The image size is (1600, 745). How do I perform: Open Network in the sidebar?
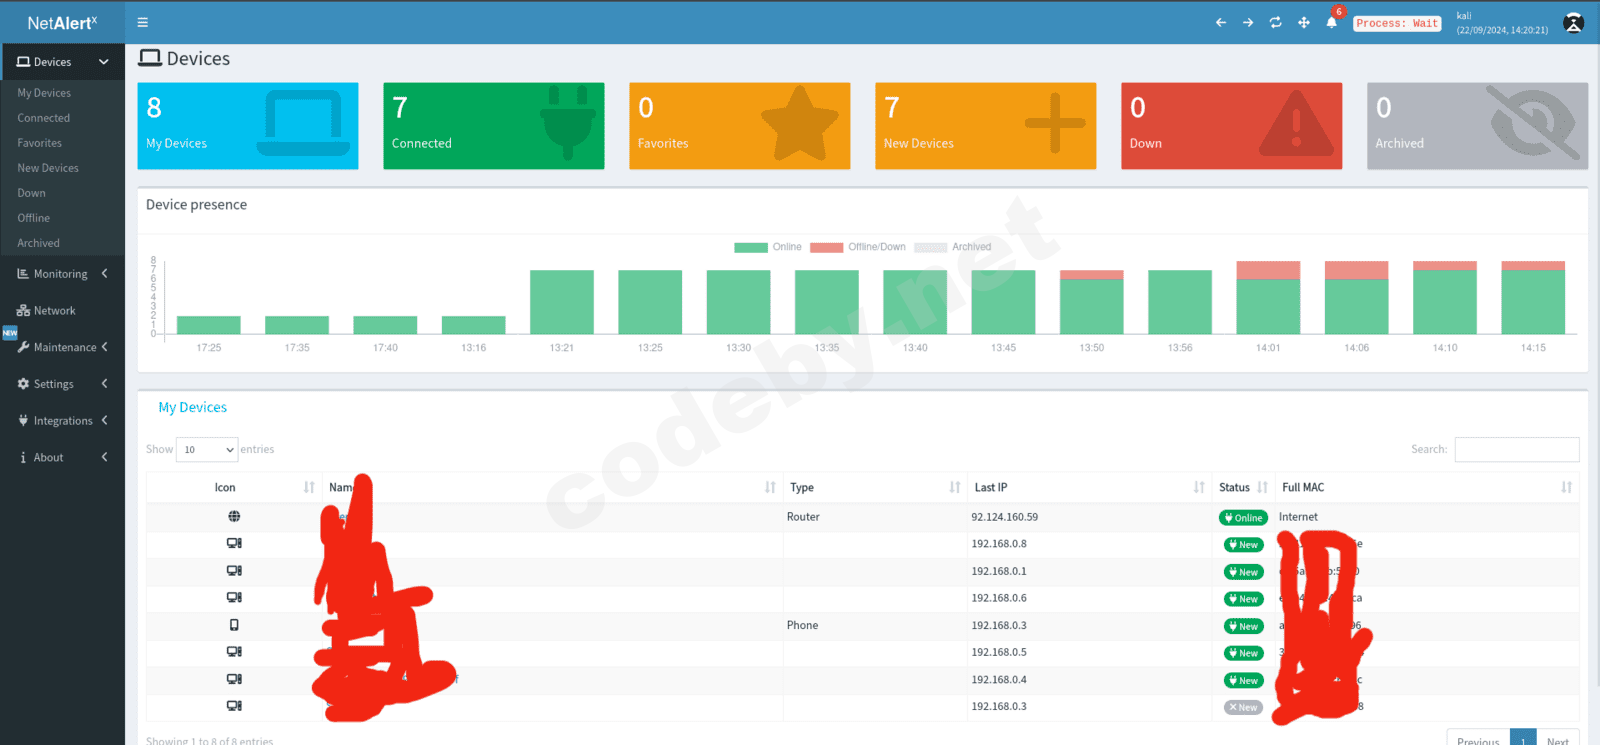[x=54, y=311]
